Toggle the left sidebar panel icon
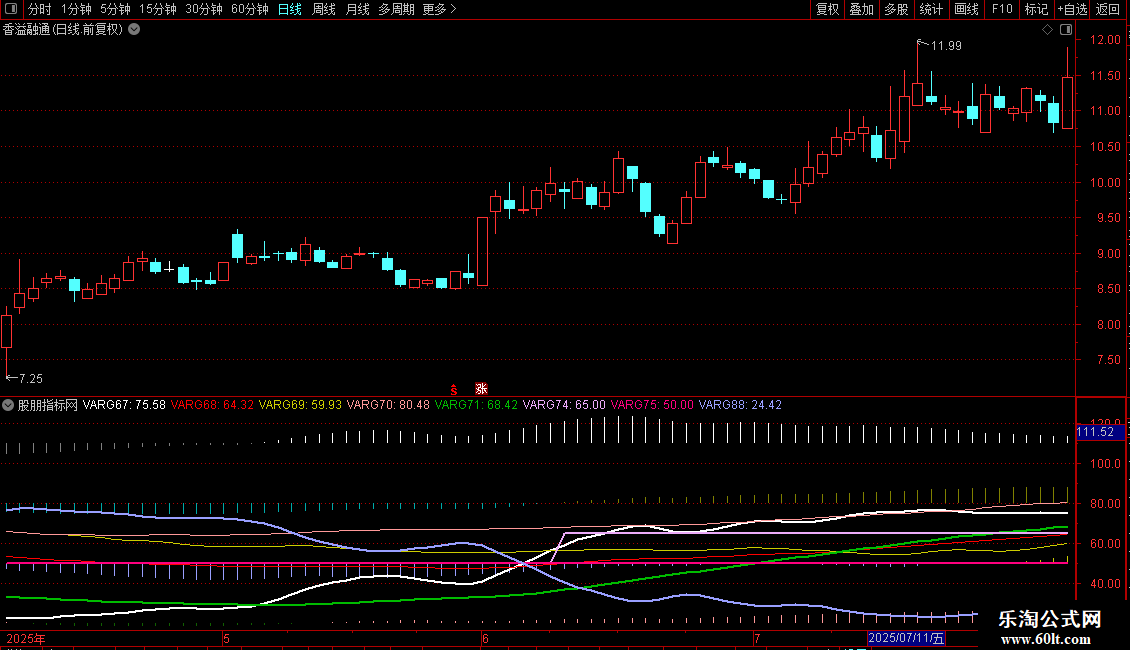The image size is (1130, 650). (x=11, y=9)
